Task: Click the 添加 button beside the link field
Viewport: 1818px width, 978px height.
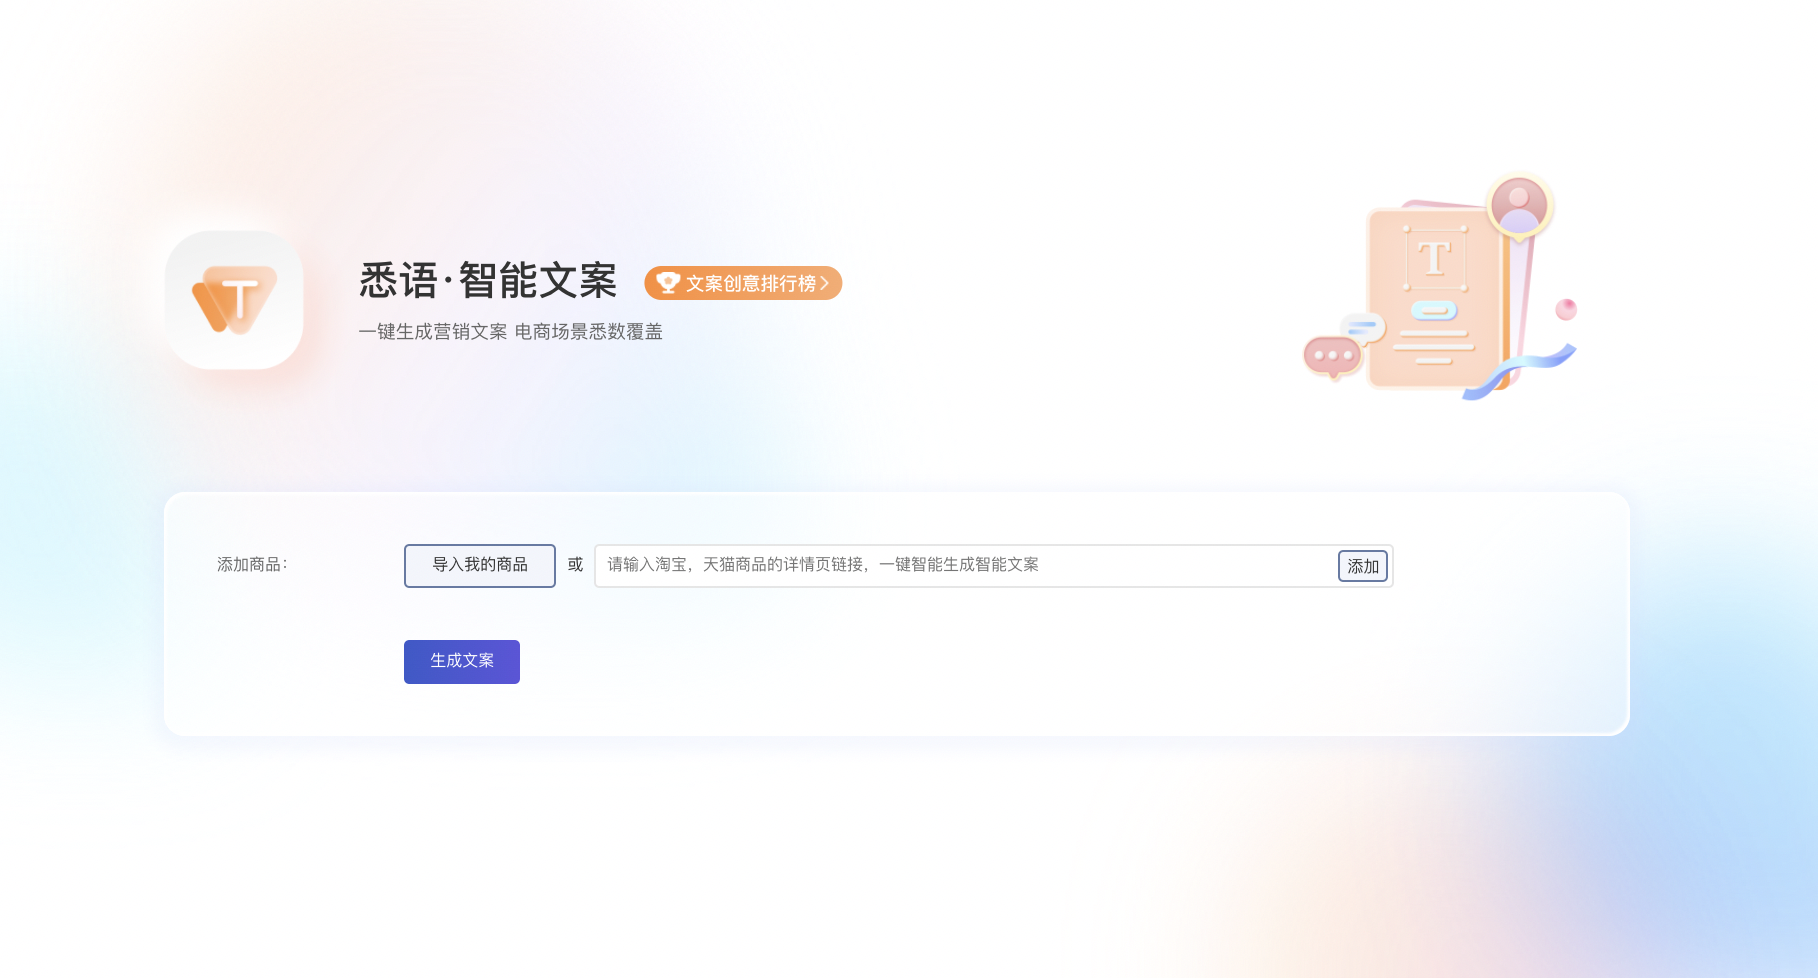Action: coord(1363,566)
